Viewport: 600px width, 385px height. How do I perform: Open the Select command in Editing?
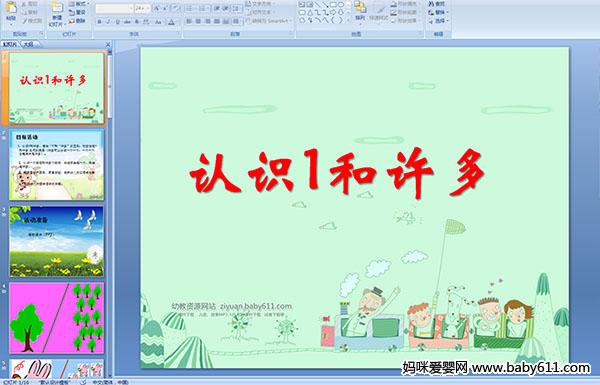tap(438, 21)
